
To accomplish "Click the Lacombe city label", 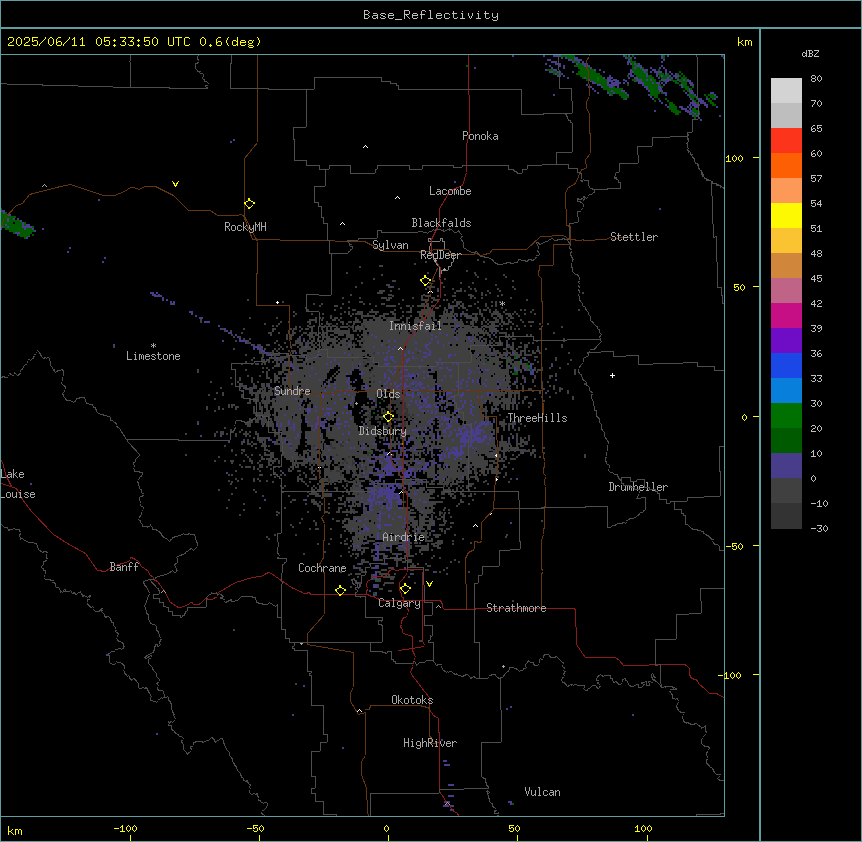I will [x=450, y=191].
